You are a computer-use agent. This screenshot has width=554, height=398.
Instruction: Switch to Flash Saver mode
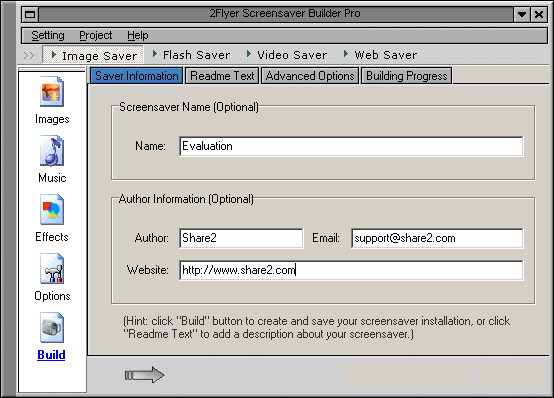pyautogui.click(x=191, y=55)
